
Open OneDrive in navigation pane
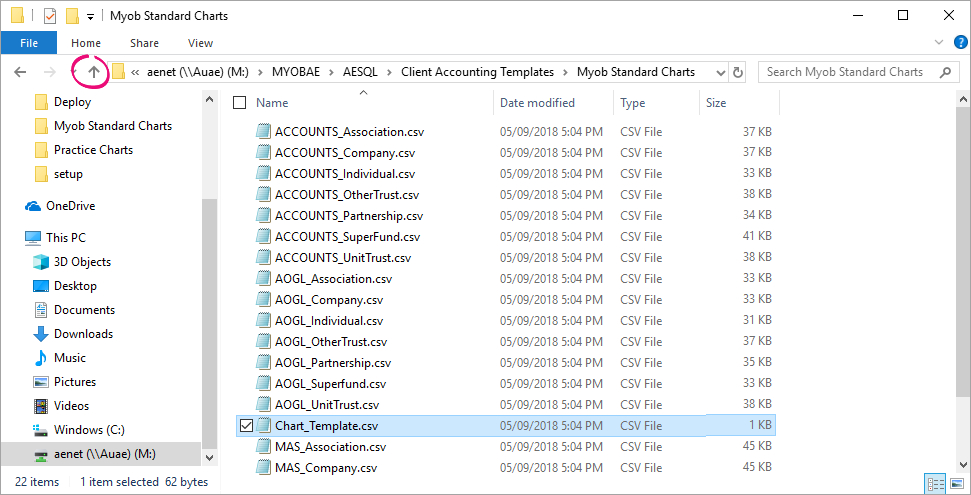click(x=70, y=206)
